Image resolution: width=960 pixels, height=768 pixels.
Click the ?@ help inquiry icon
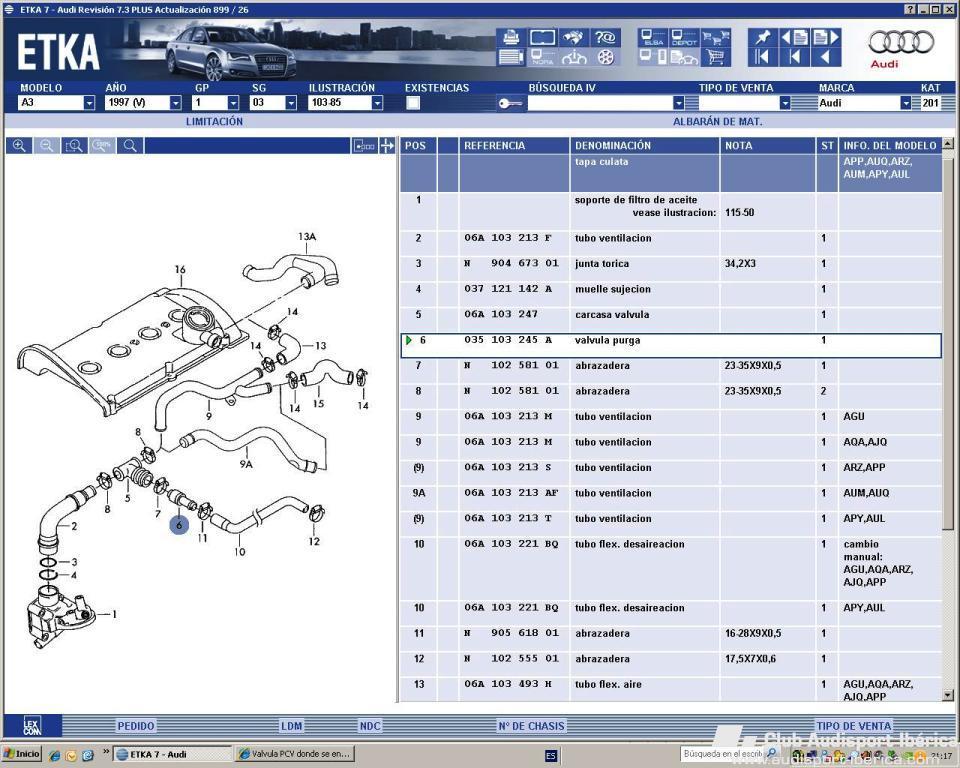click(x=605, y=37)
